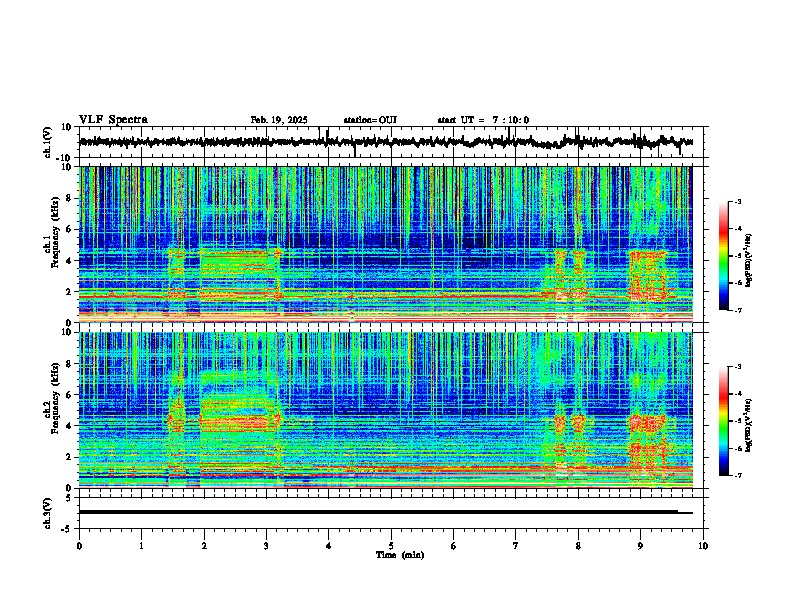Click the 'start UT = 7 : 10: 0' text
Screen dimensions: 792x612
[x=483, y=120]
